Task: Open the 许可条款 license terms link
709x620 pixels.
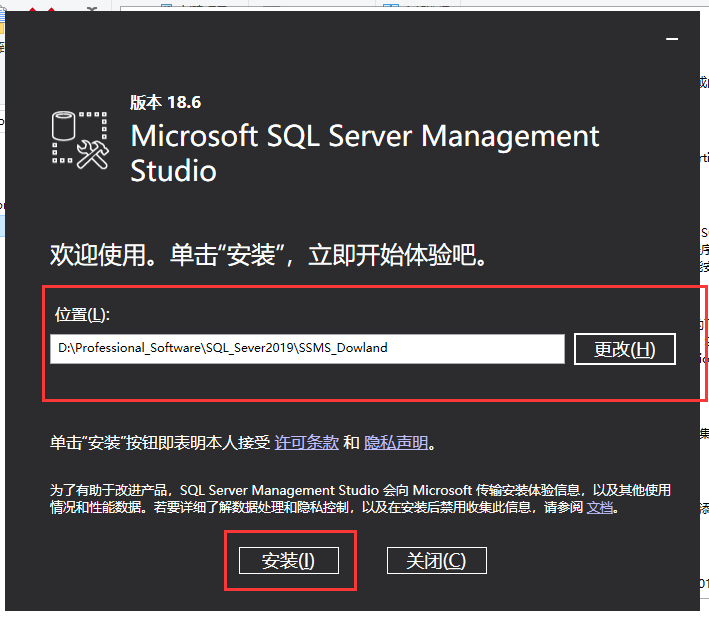Action: 307,442
